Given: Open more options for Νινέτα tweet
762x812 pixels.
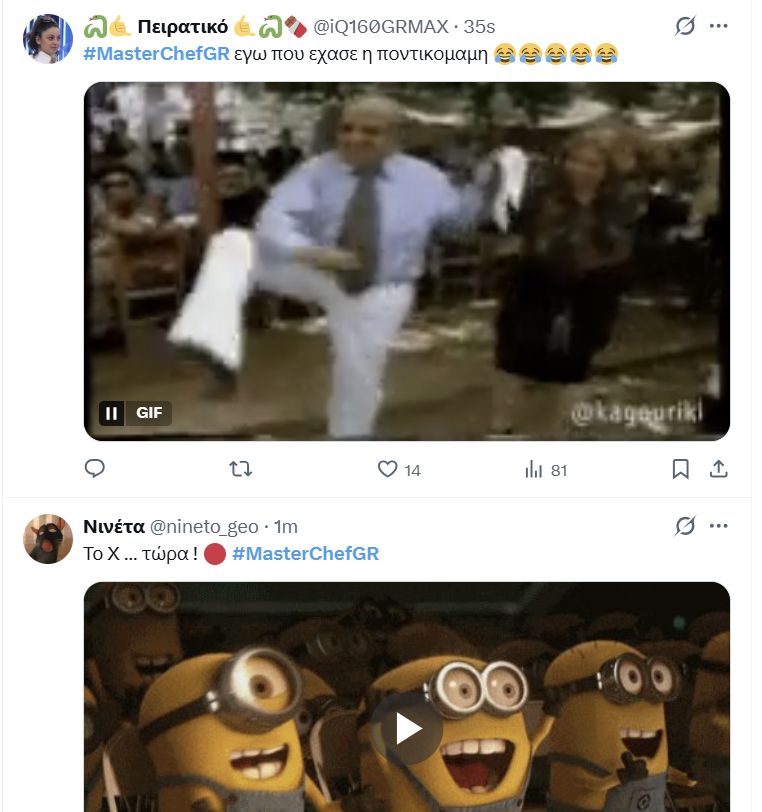Looking at the screenshot, I should click(719, 526).
